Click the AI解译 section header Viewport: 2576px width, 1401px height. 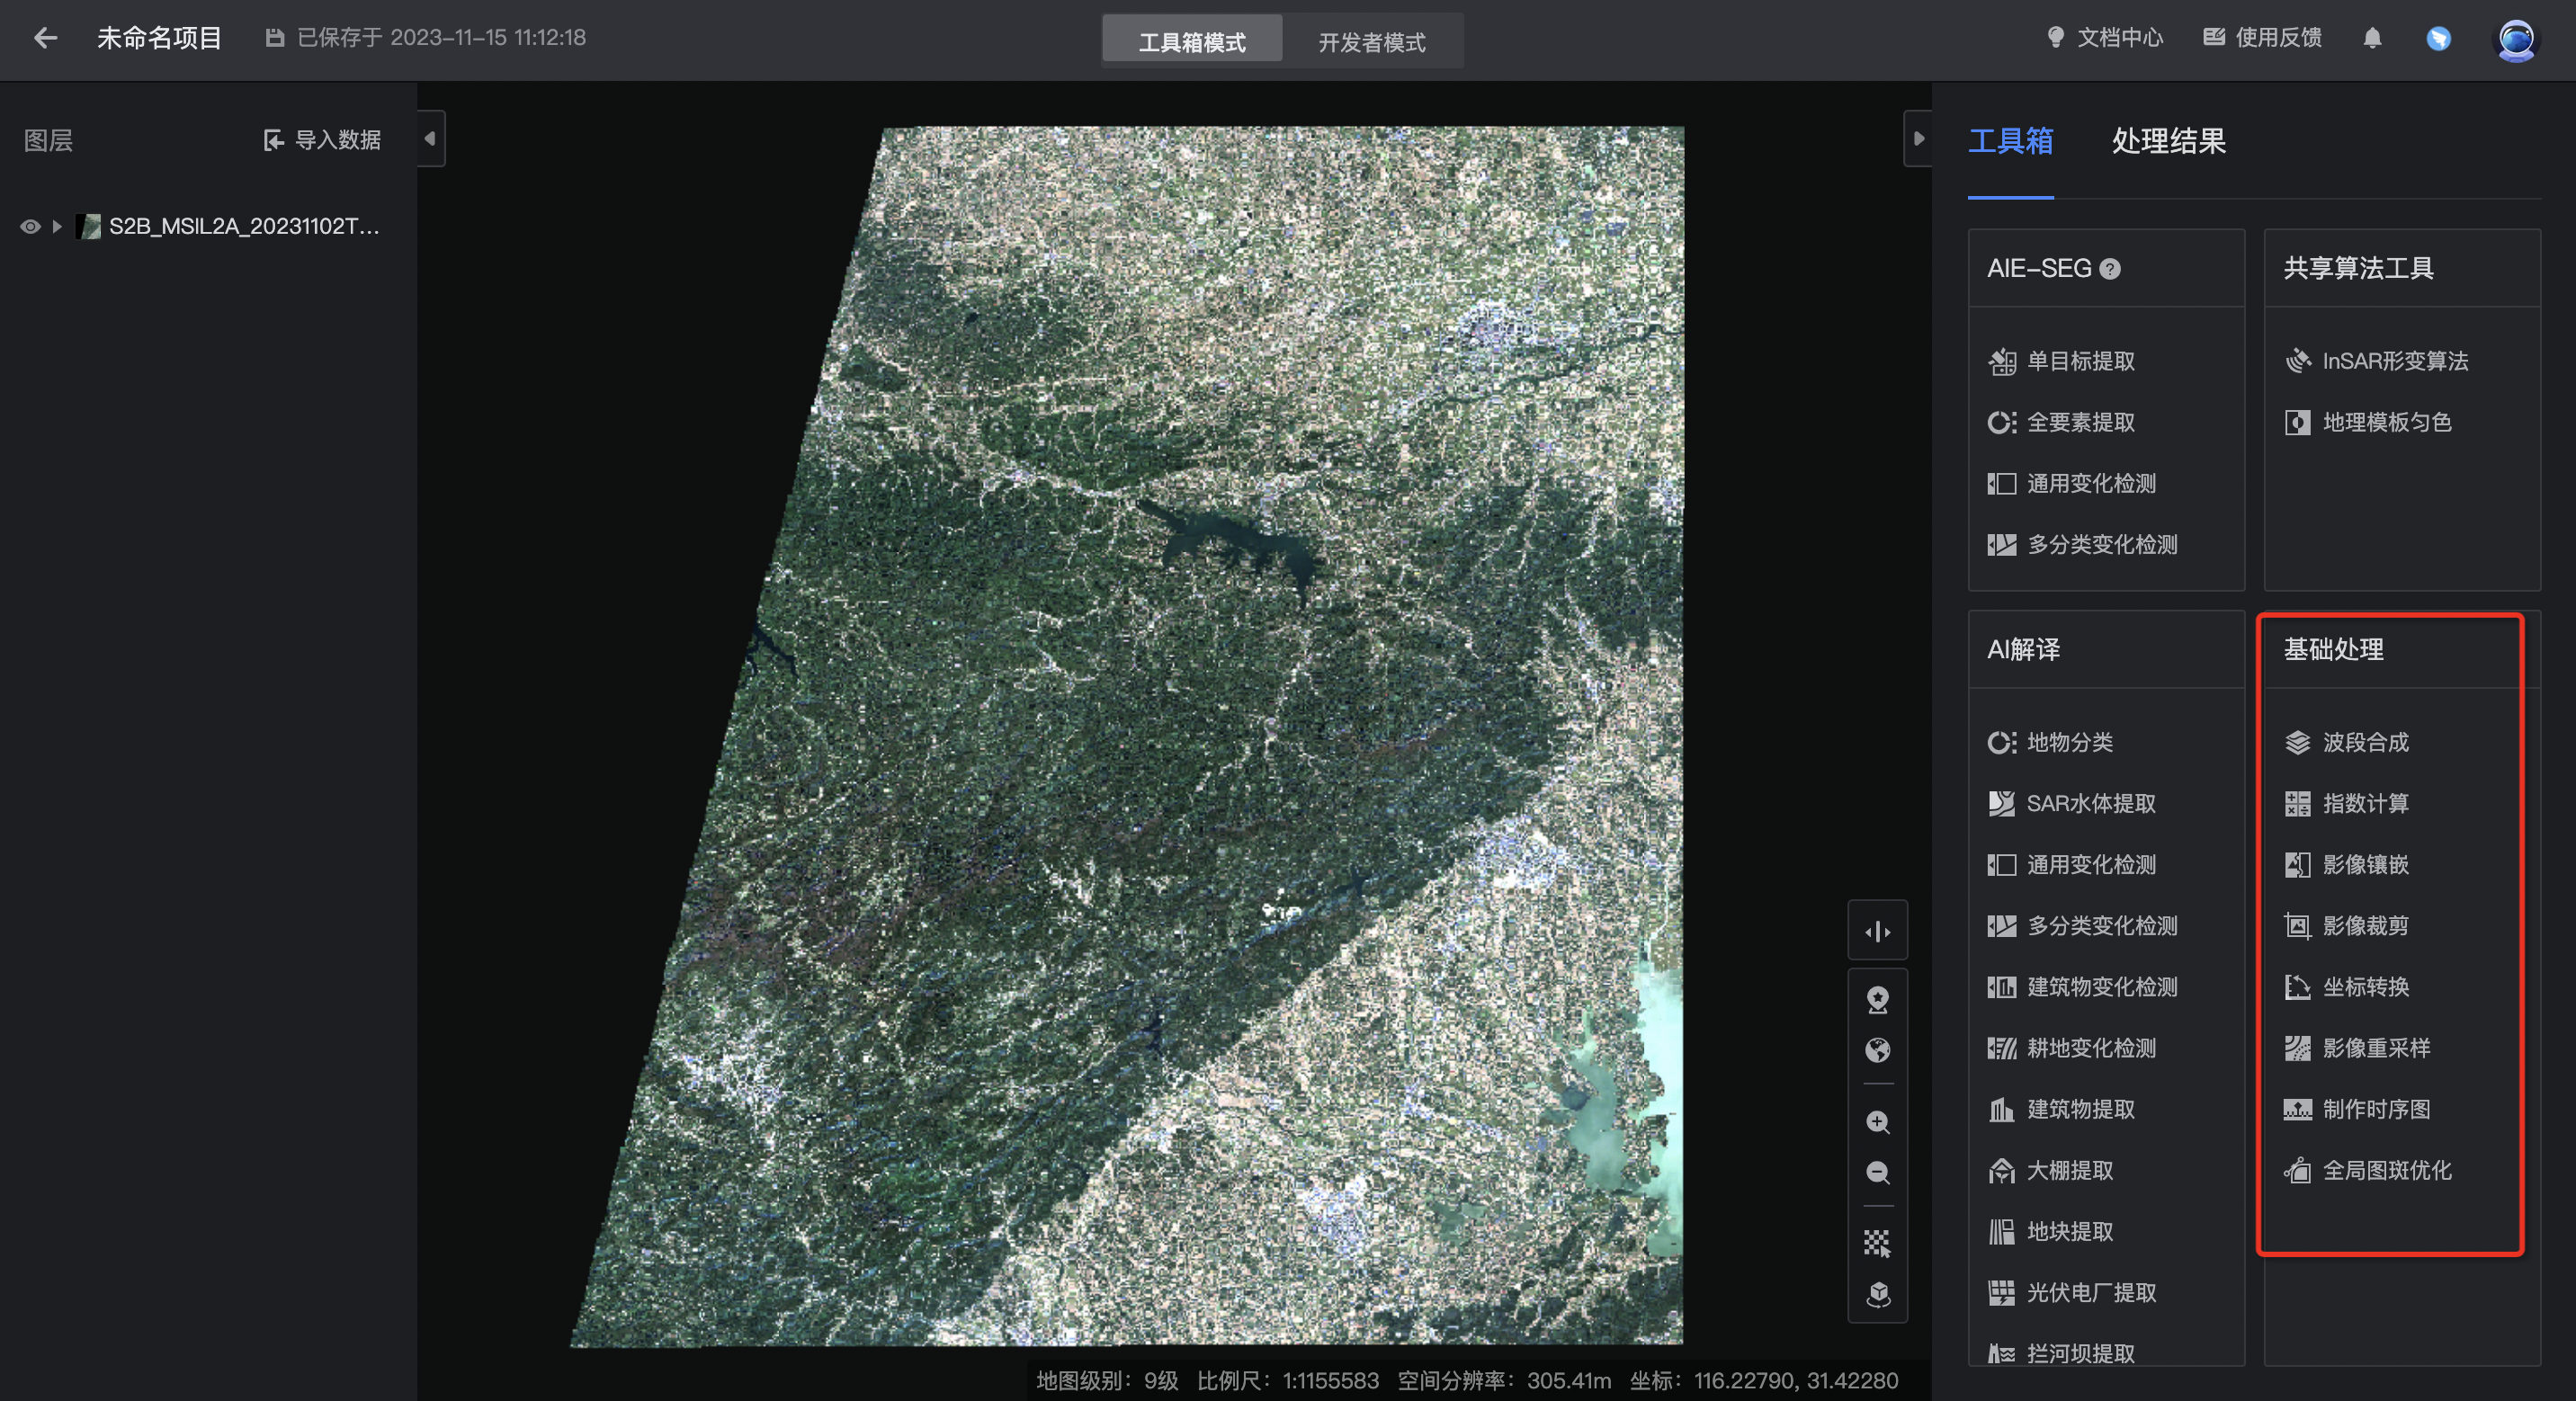[2023, 650]
